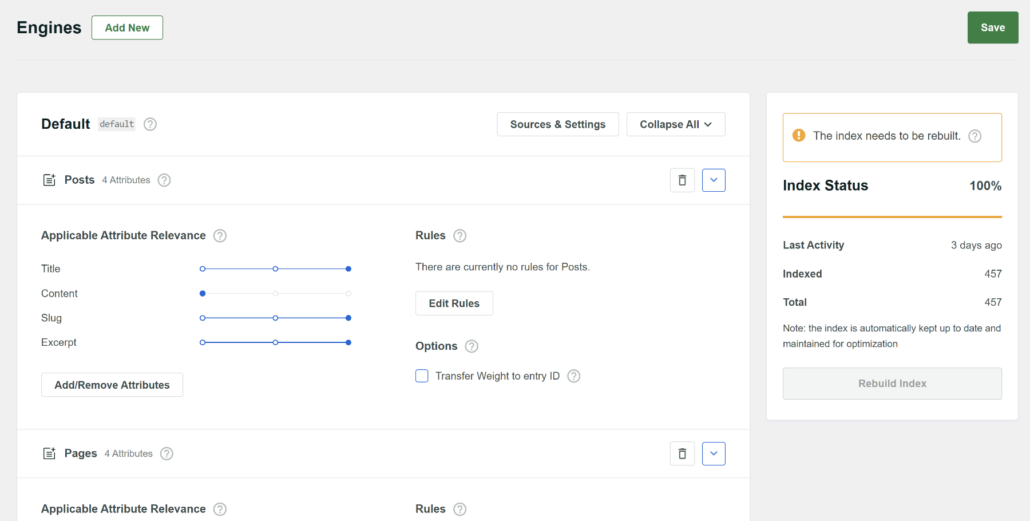Click help icon next to Pages Applicable Attribute Relevance
Viewport: 1030px width, 521px height.
pyautogui.click(x=220, y=509)
